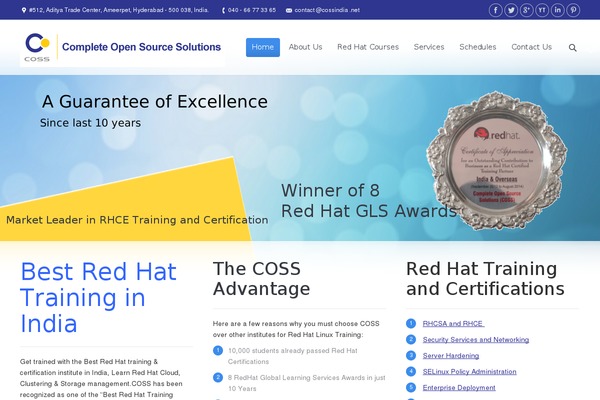Screen dimensions: 600x400
Task: Click 'The COSS Advantage' heading
Action: tap(261, 279)
